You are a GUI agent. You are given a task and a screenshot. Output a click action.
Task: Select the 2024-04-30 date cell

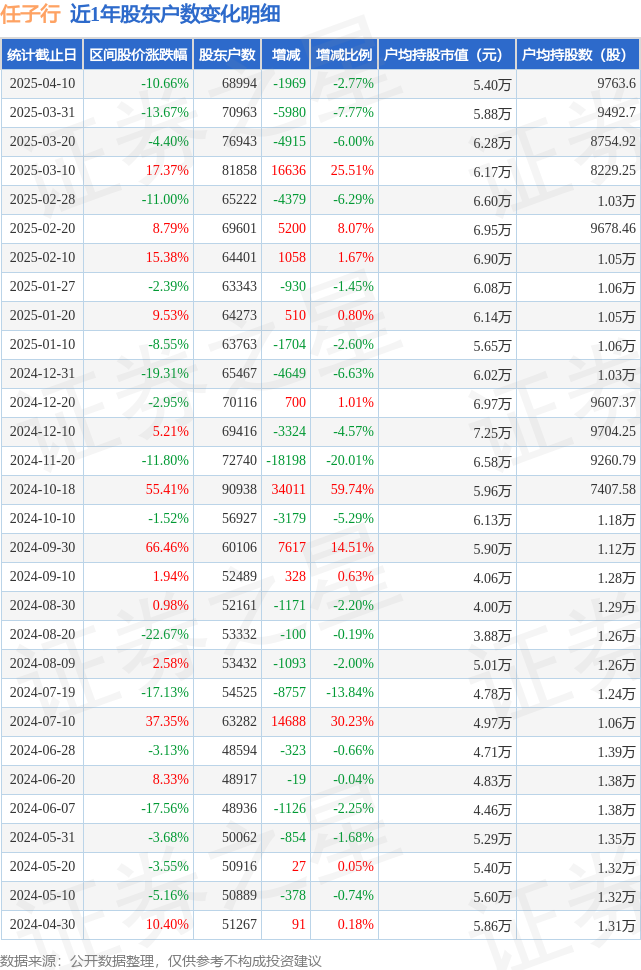point(42,924)
